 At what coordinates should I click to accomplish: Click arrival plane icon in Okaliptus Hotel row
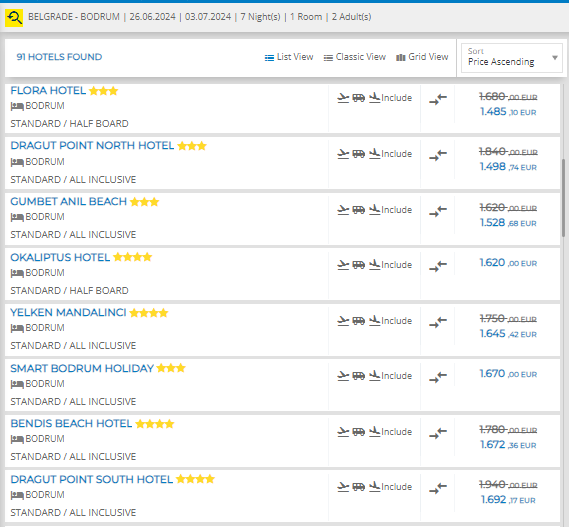click(x=374, y=265)
